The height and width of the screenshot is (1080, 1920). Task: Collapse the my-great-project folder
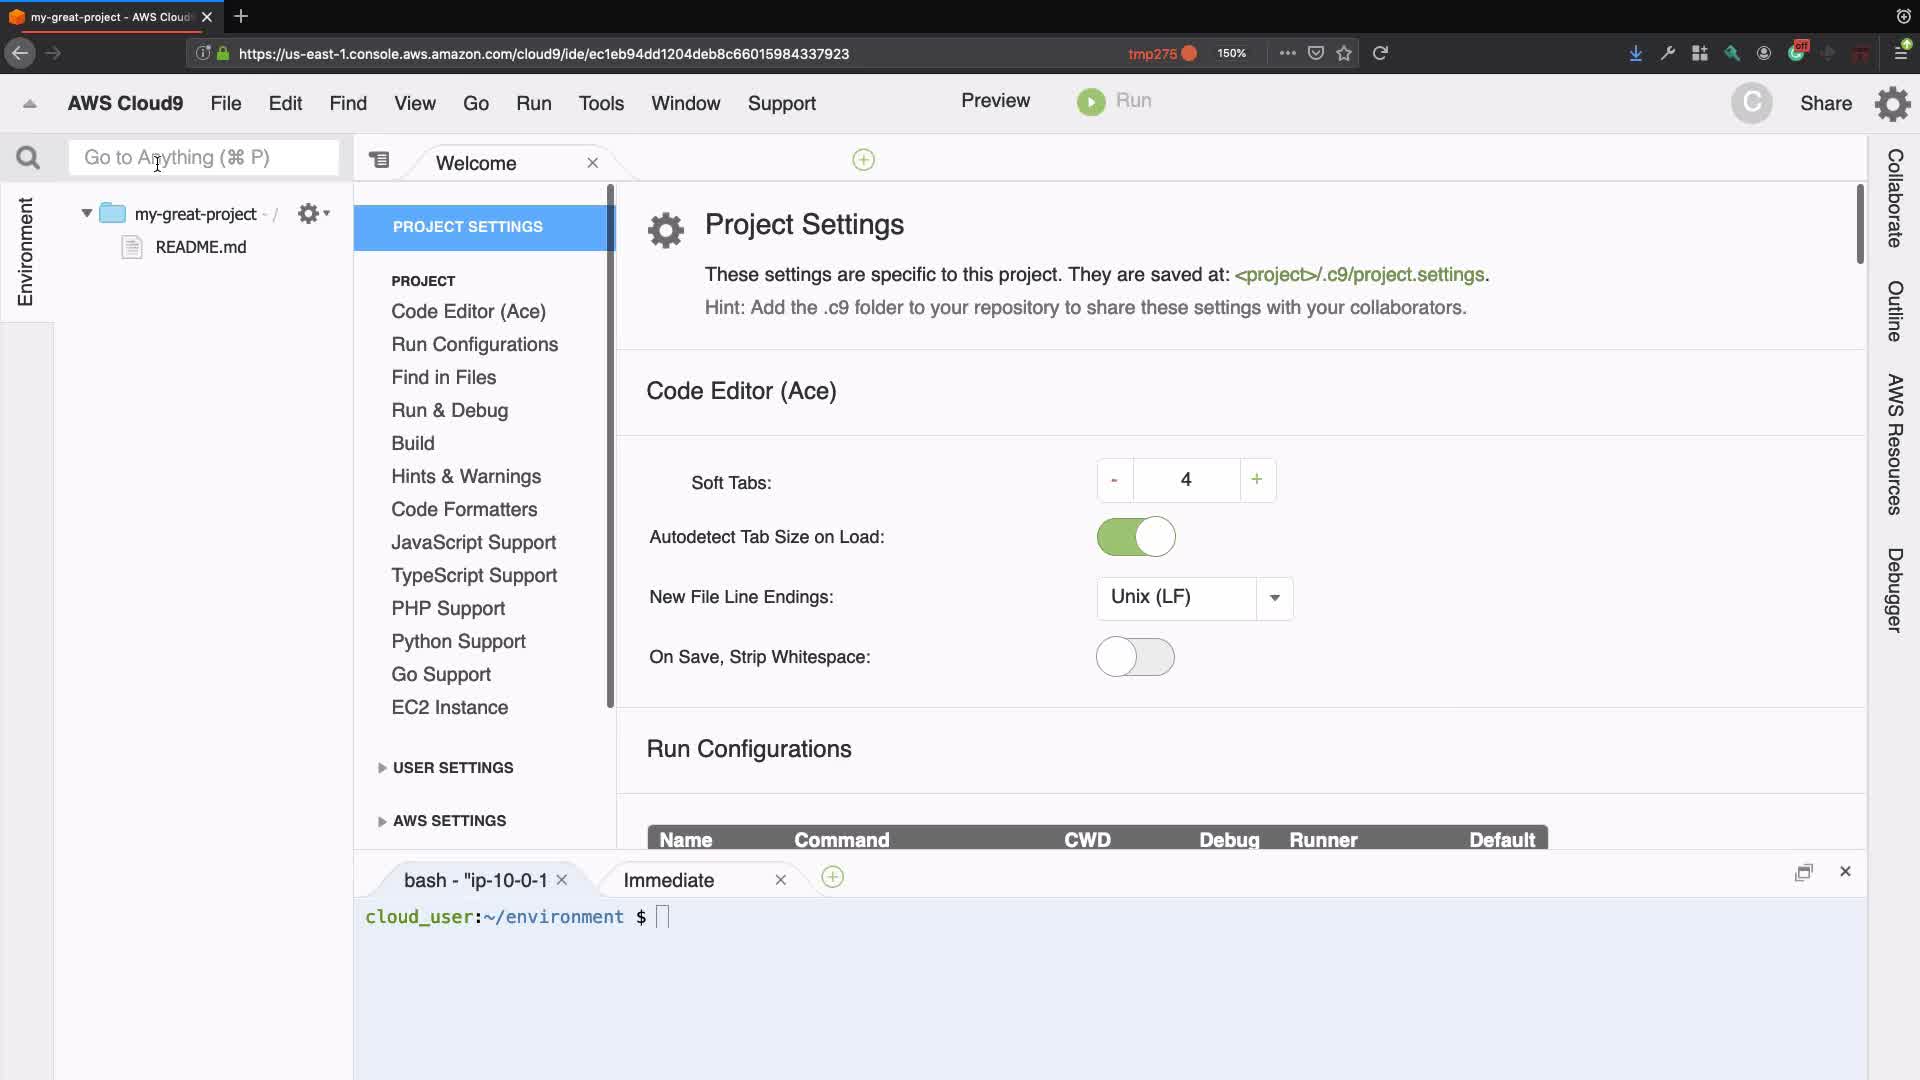pyautogui.click(x=87, y=213)
